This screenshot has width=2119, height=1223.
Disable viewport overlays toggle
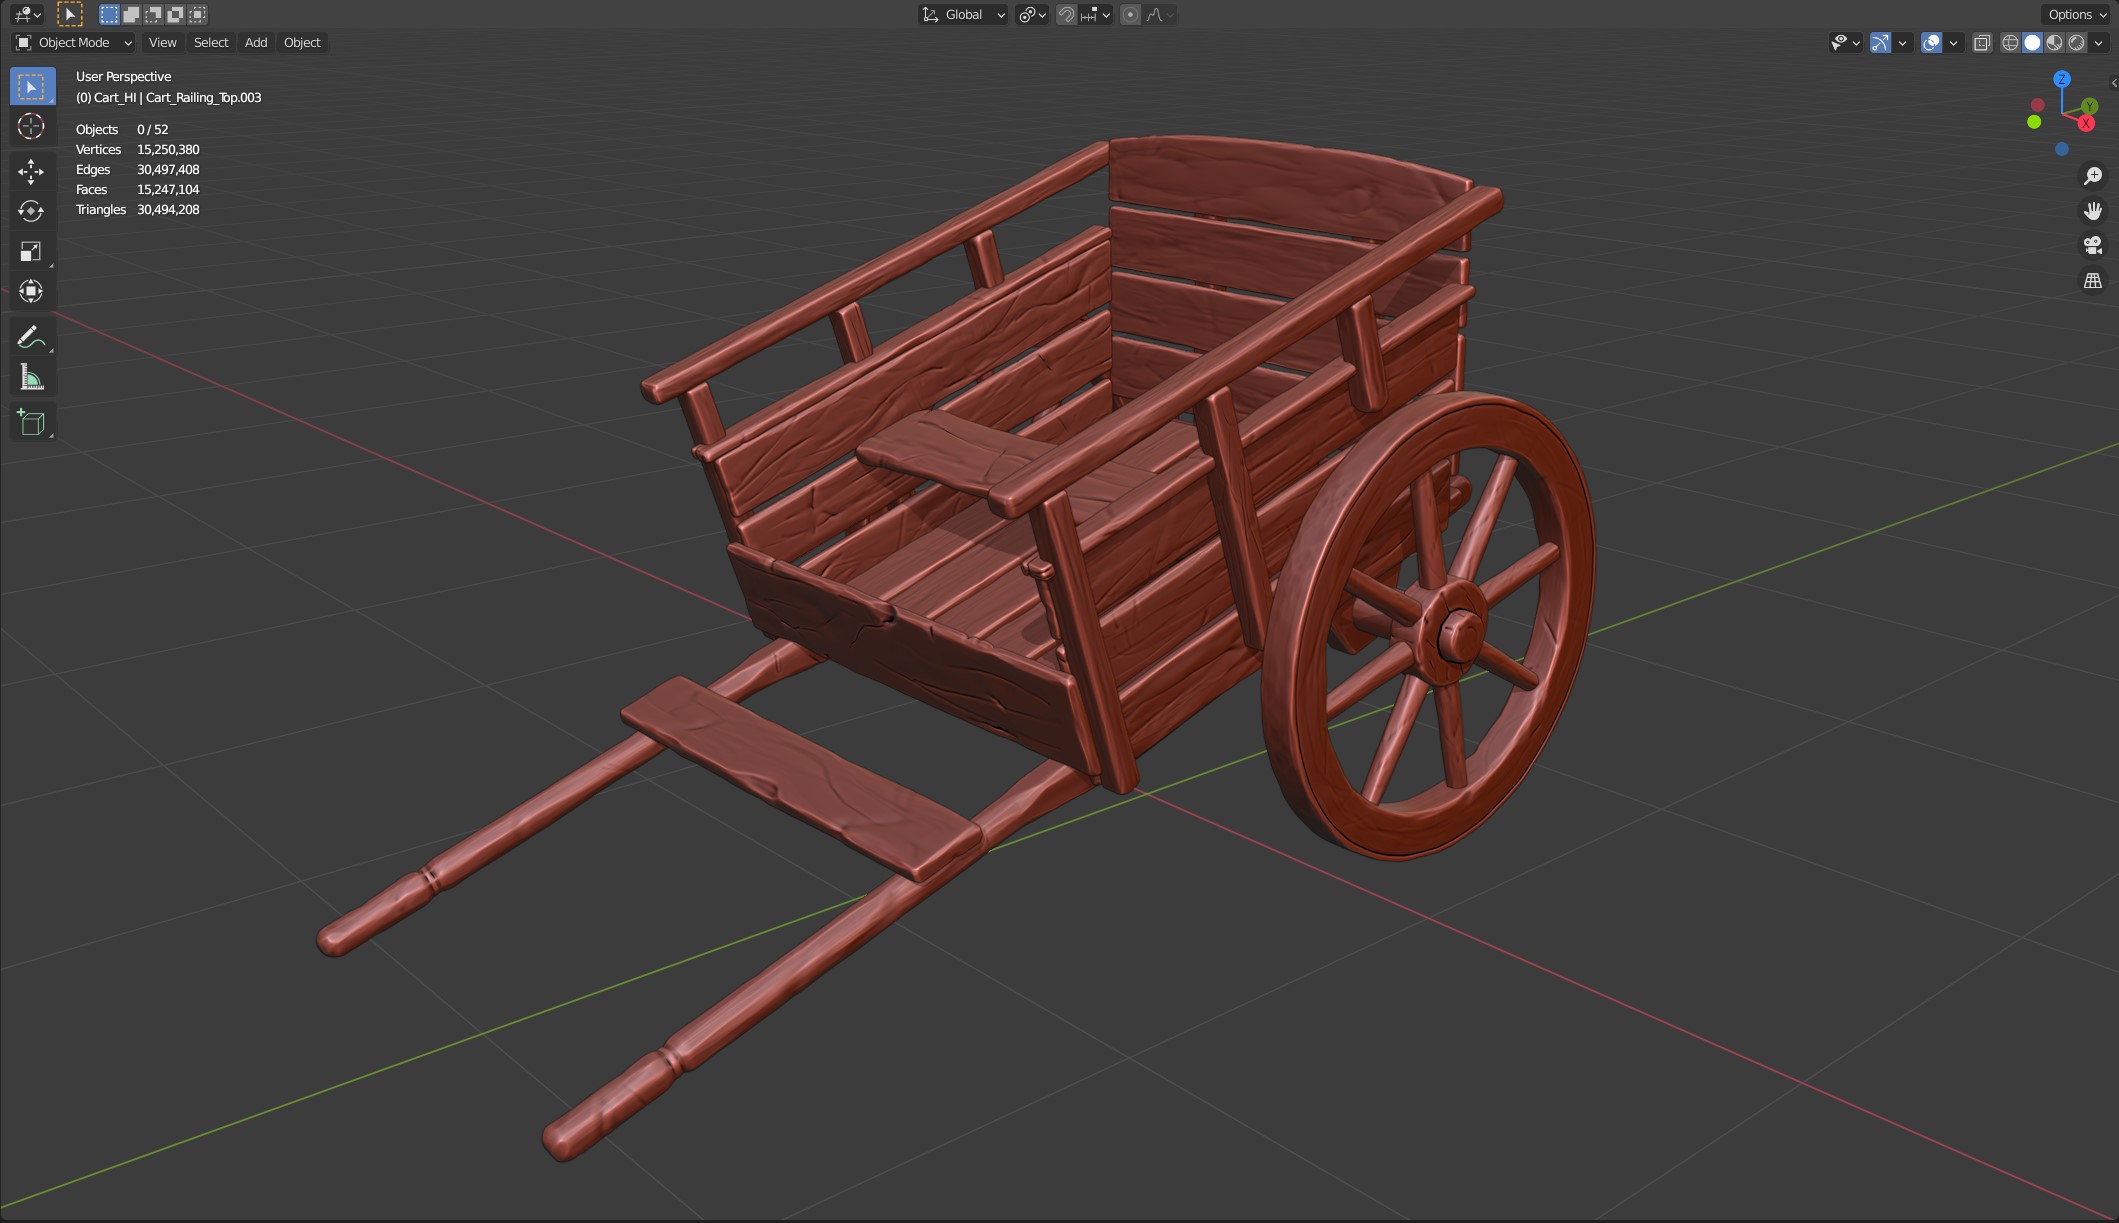pyautogui.click(x=1931, y=42)
